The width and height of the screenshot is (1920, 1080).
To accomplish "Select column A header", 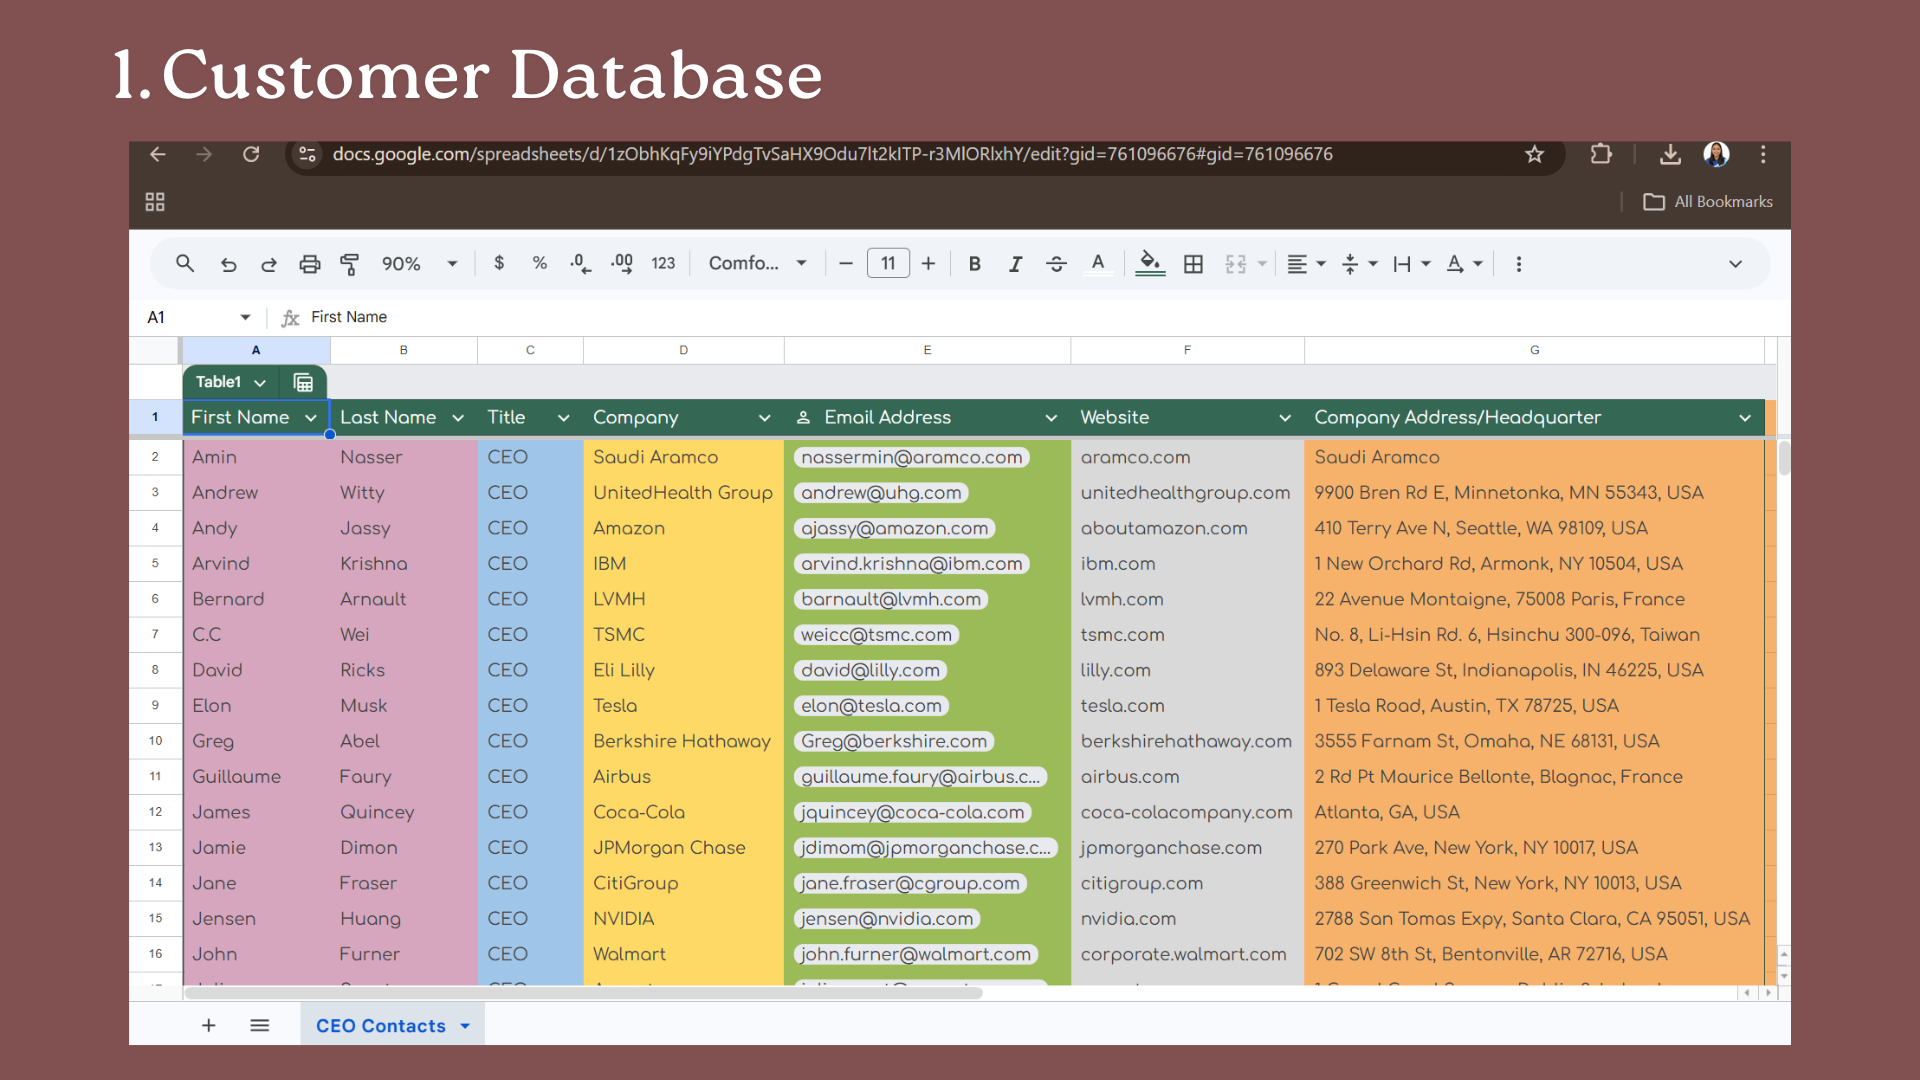I will point(256,350).
